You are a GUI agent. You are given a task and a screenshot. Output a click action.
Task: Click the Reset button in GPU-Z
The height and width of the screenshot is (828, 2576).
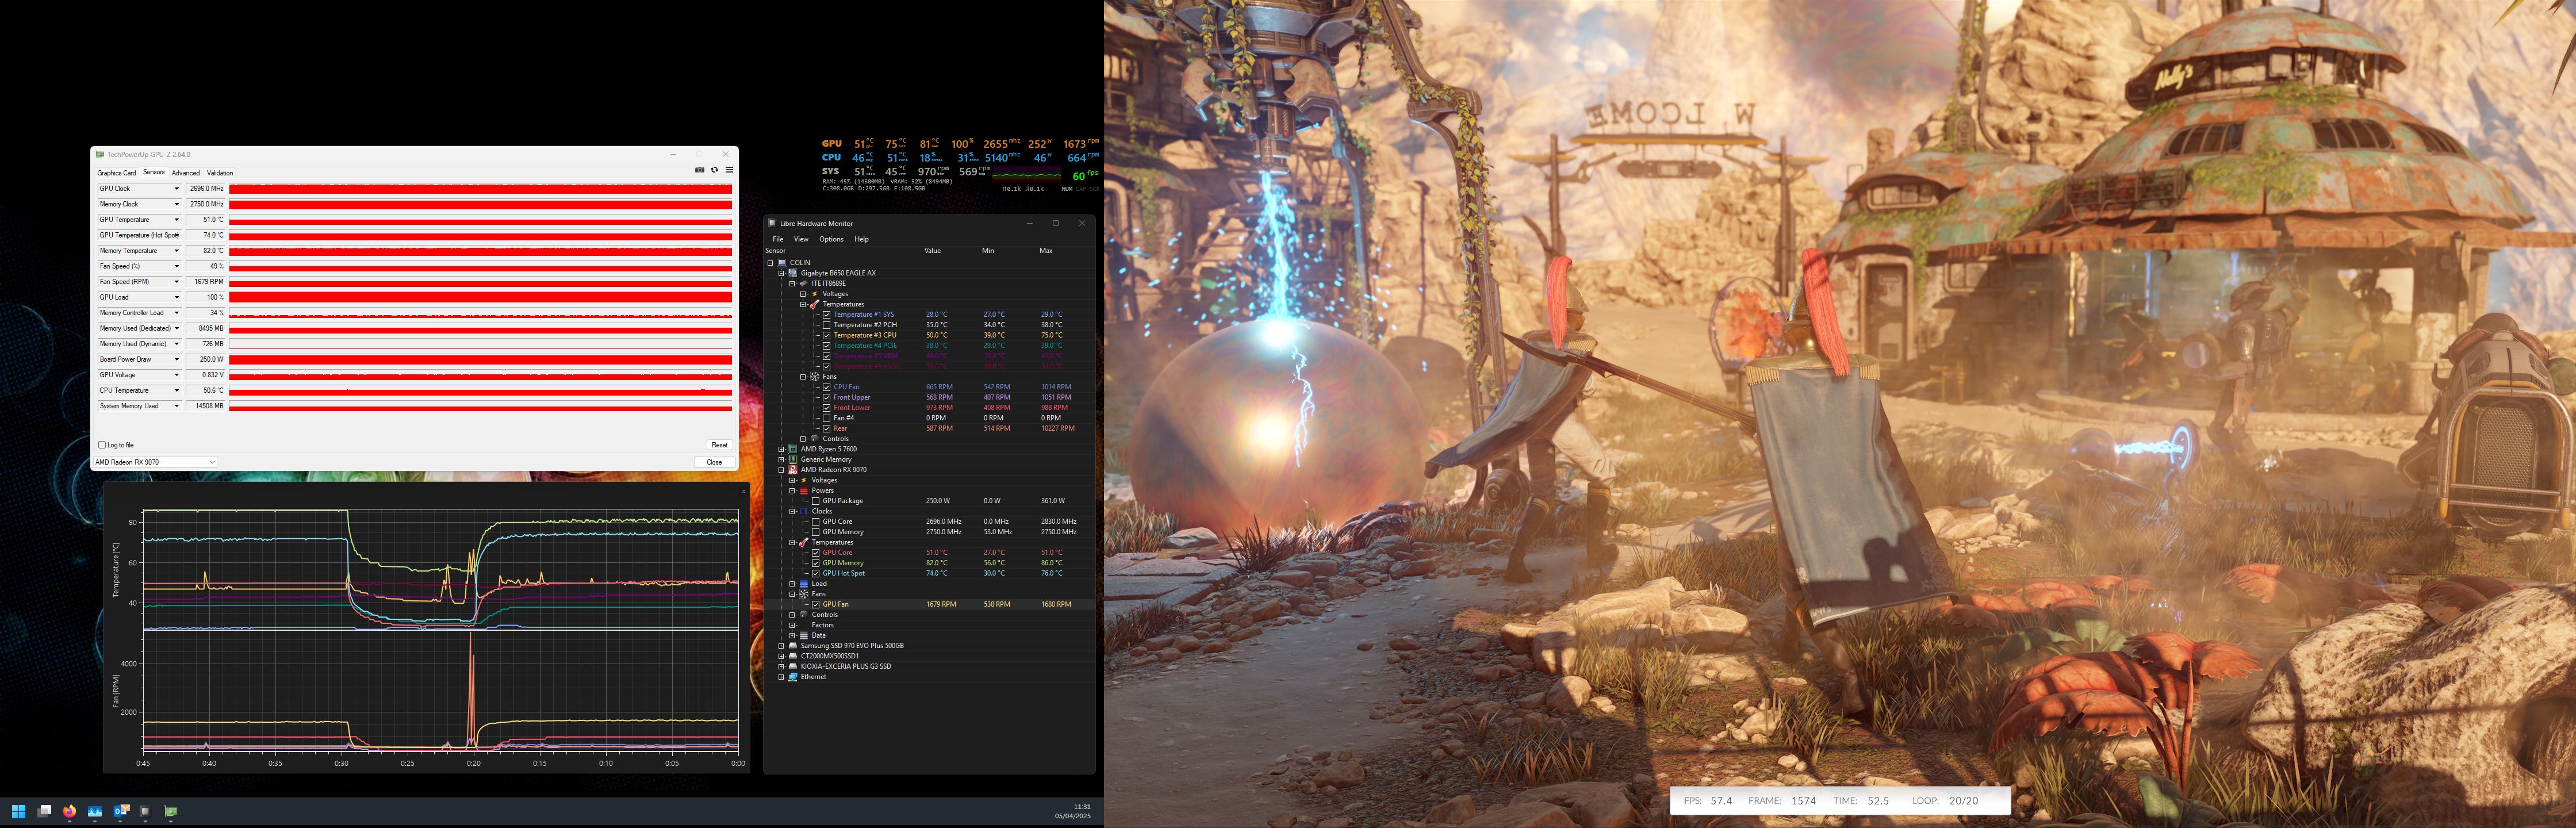(x=719, y=445)
